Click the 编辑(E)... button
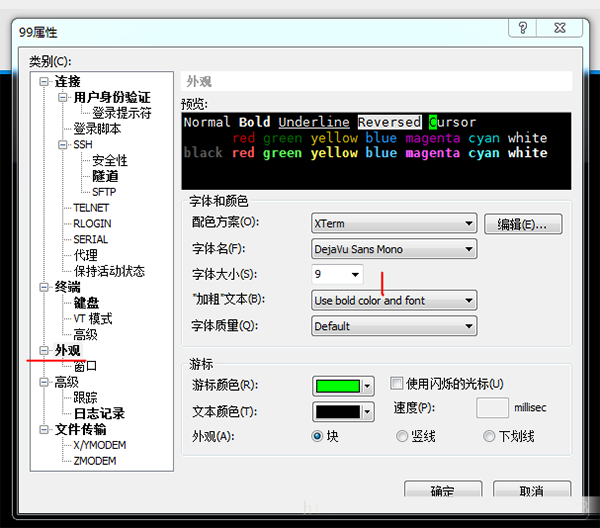The image size is (600, 528). click(522, 224)
